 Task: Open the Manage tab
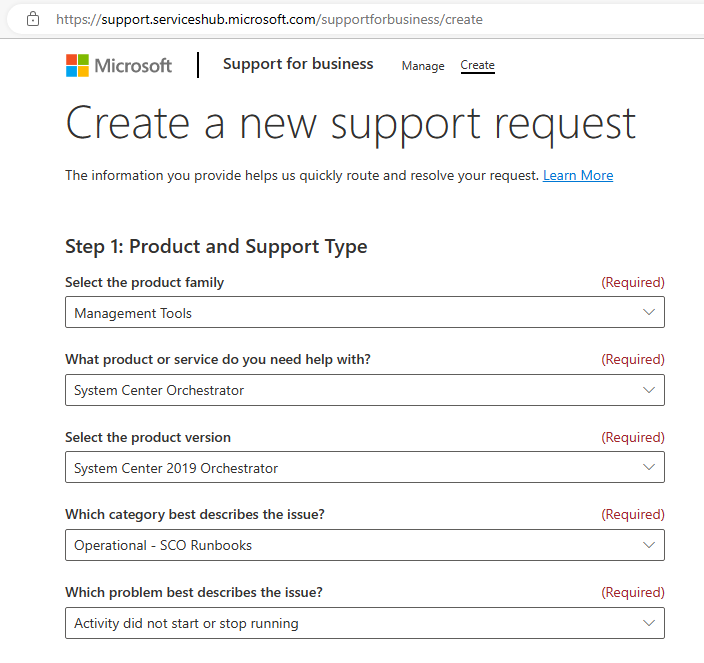coord(423,66)
